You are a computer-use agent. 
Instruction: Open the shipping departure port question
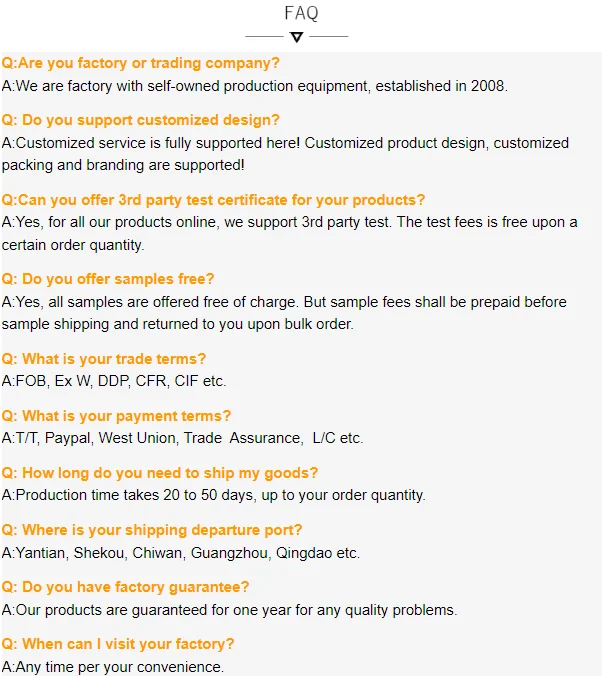(152, 530)
